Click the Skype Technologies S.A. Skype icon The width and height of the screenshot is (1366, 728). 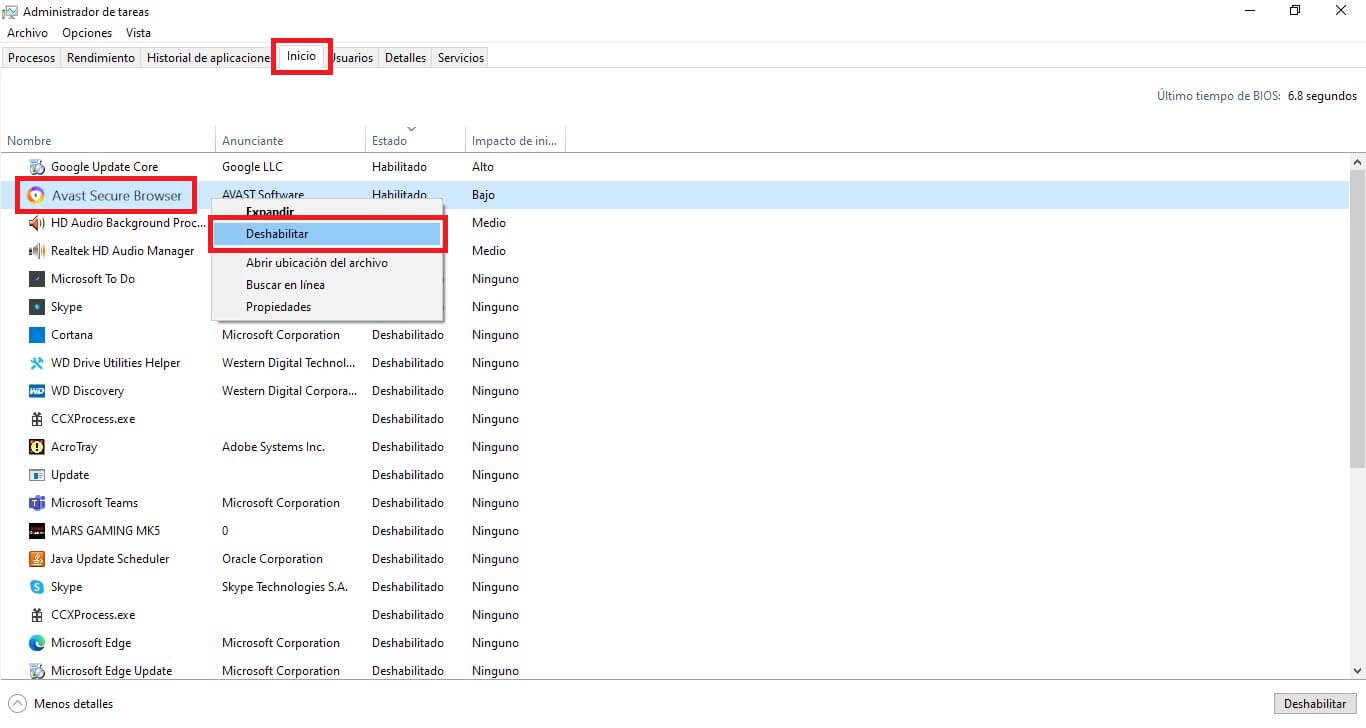[37, 587]
